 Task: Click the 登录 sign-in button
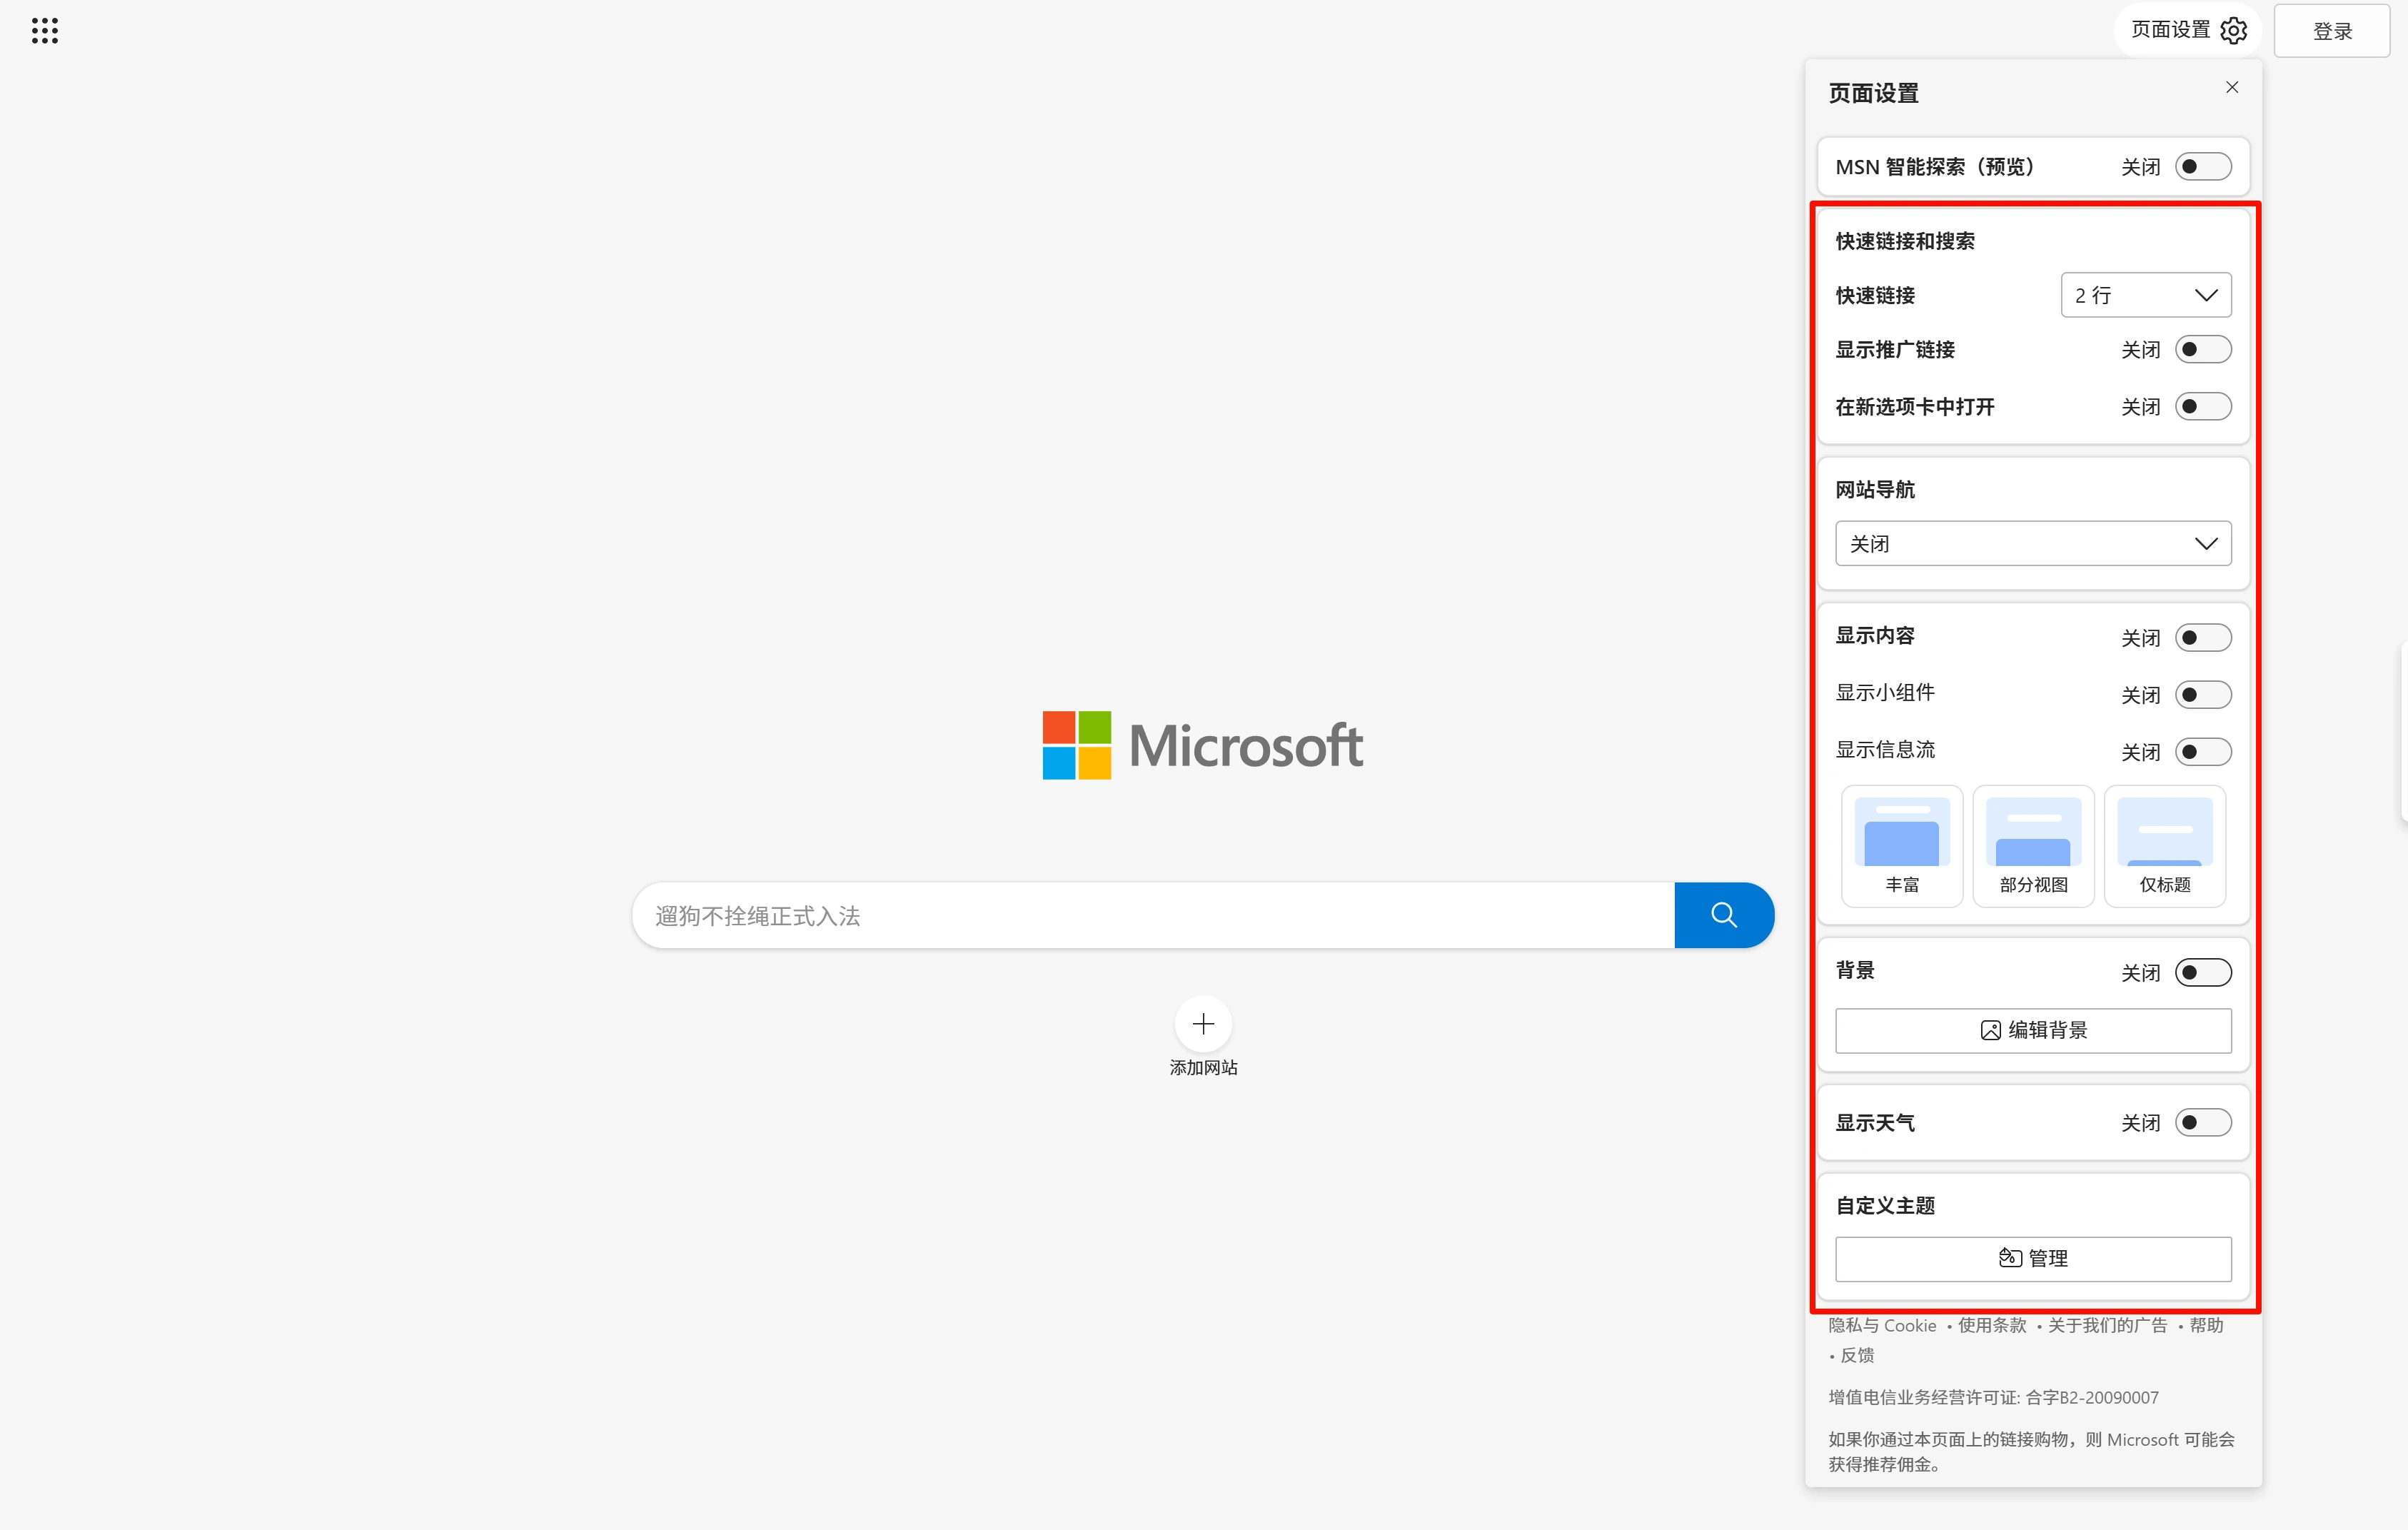tap(2331, 31)
